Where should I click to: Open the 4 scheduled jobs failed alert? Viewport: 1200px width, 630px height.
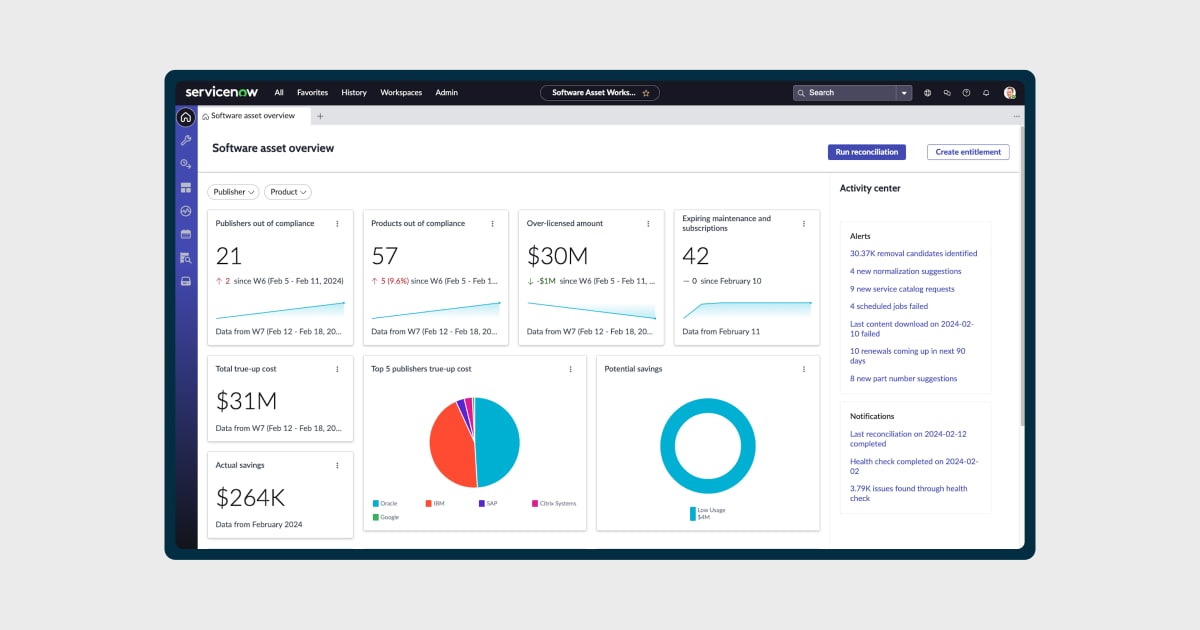pos(889,306)
